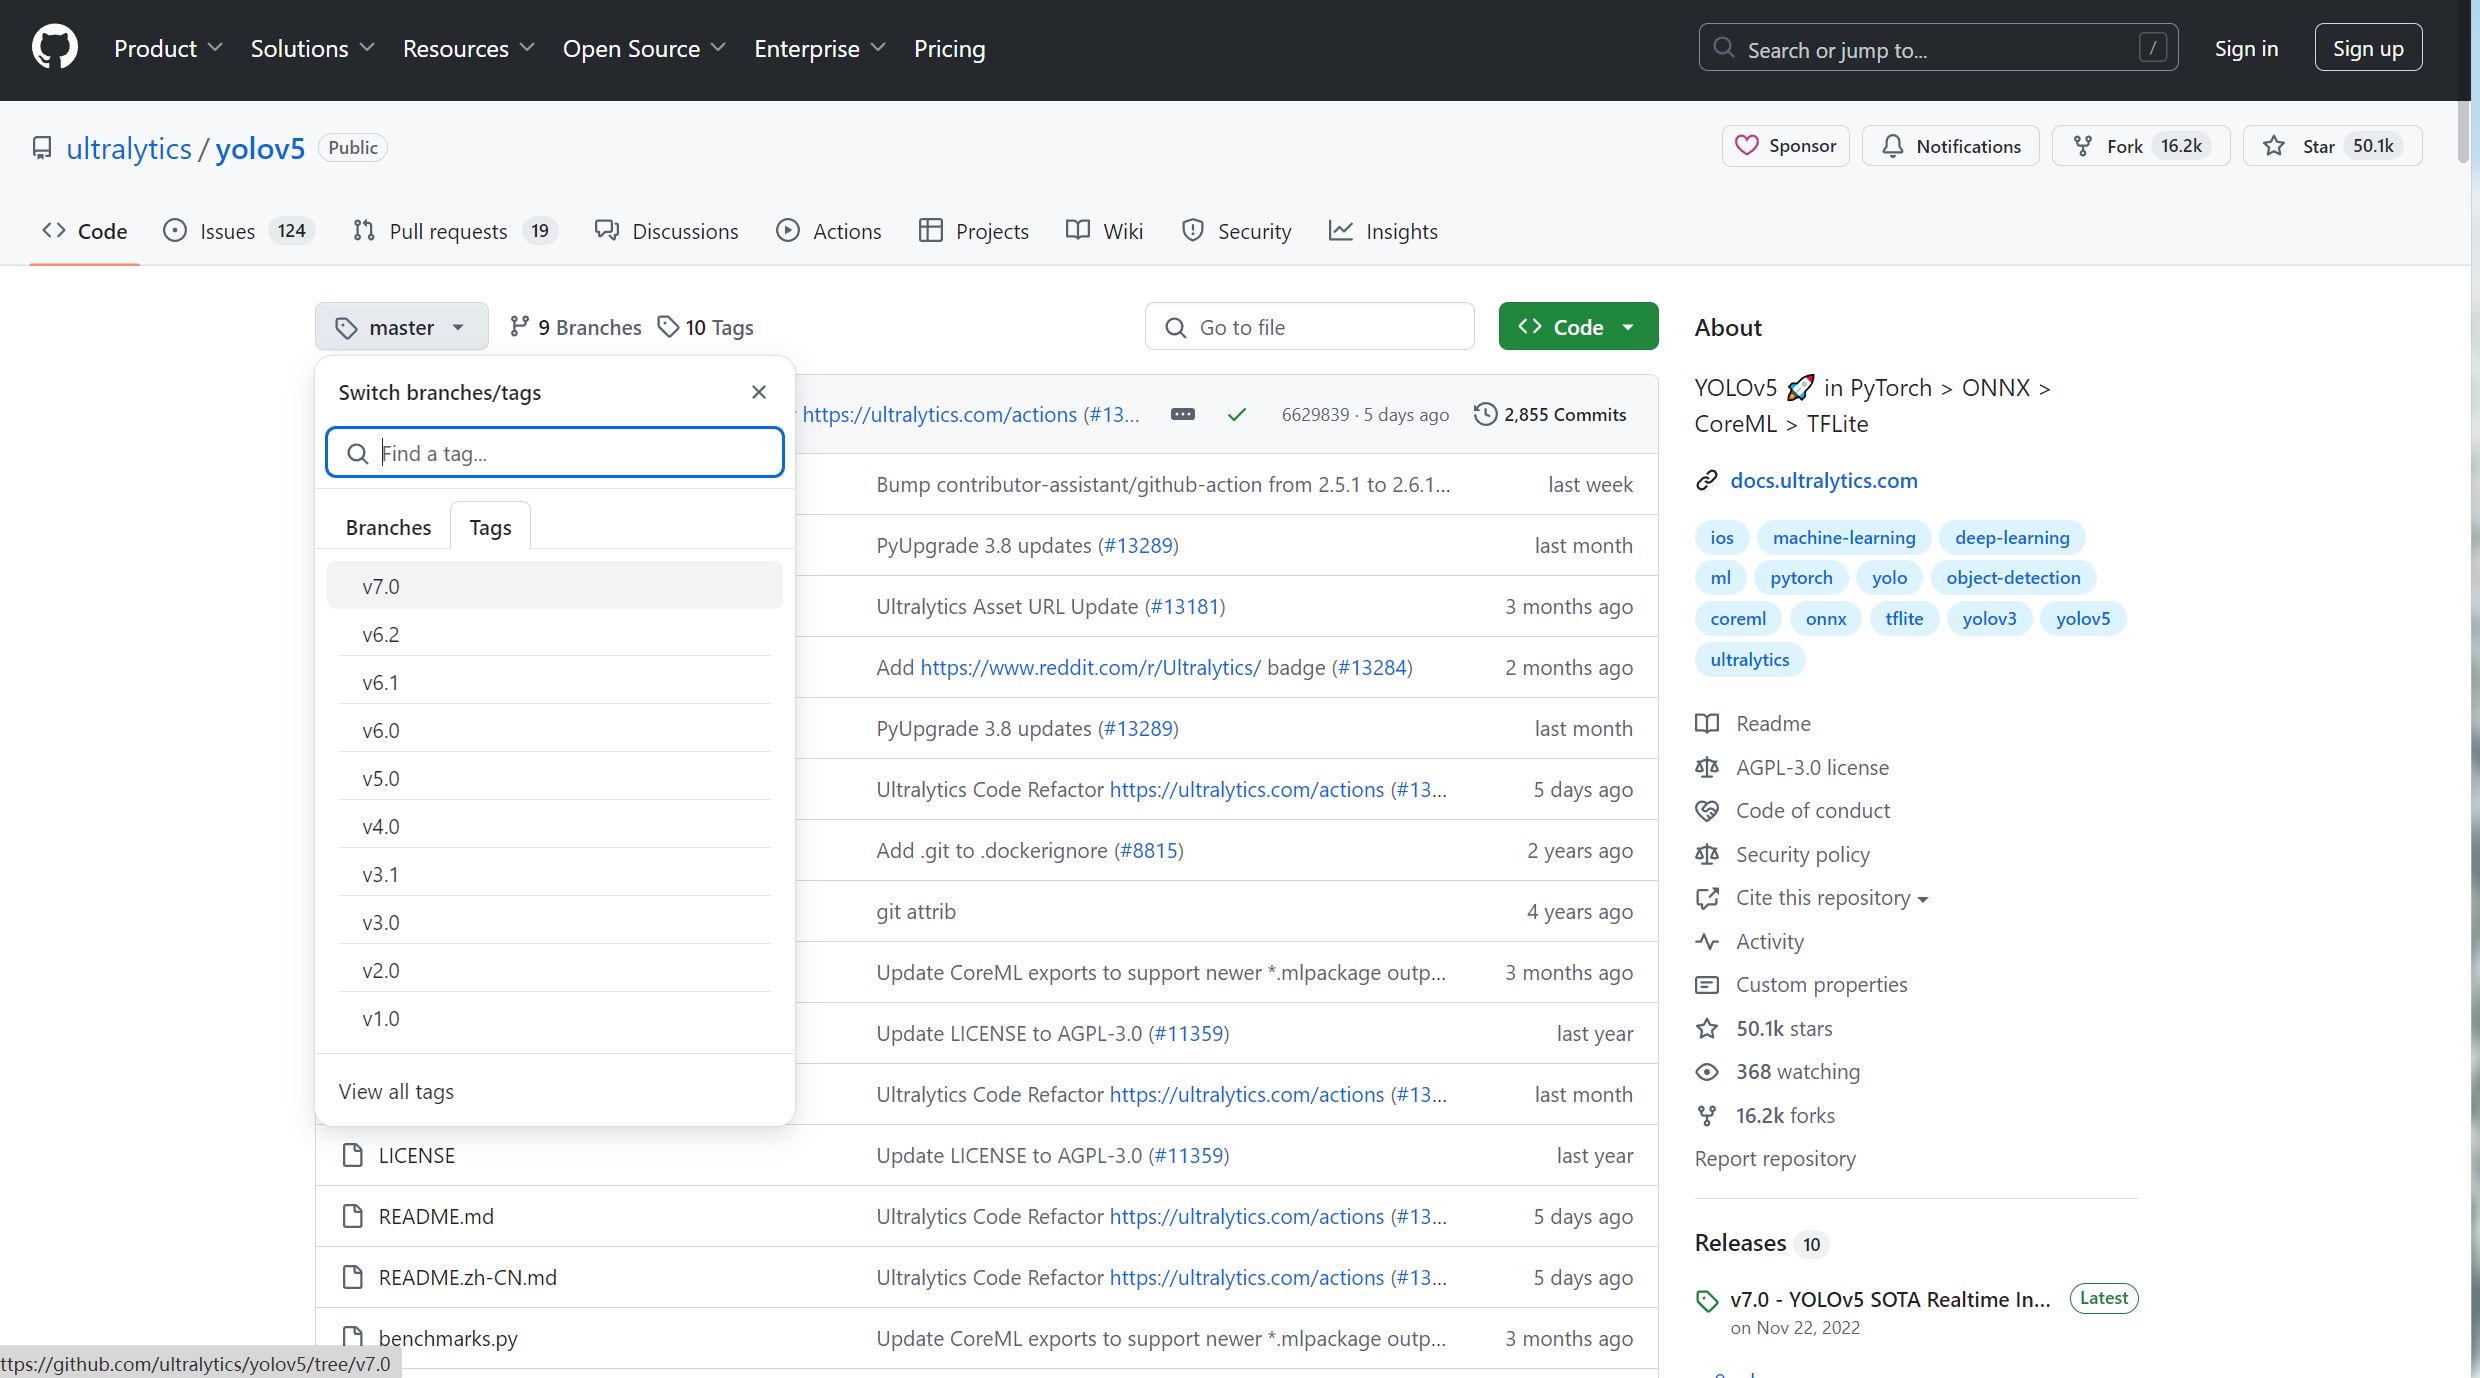Click the GitHub Octocat logo
2480x1378 pixels.
click(x=54, y=48)
